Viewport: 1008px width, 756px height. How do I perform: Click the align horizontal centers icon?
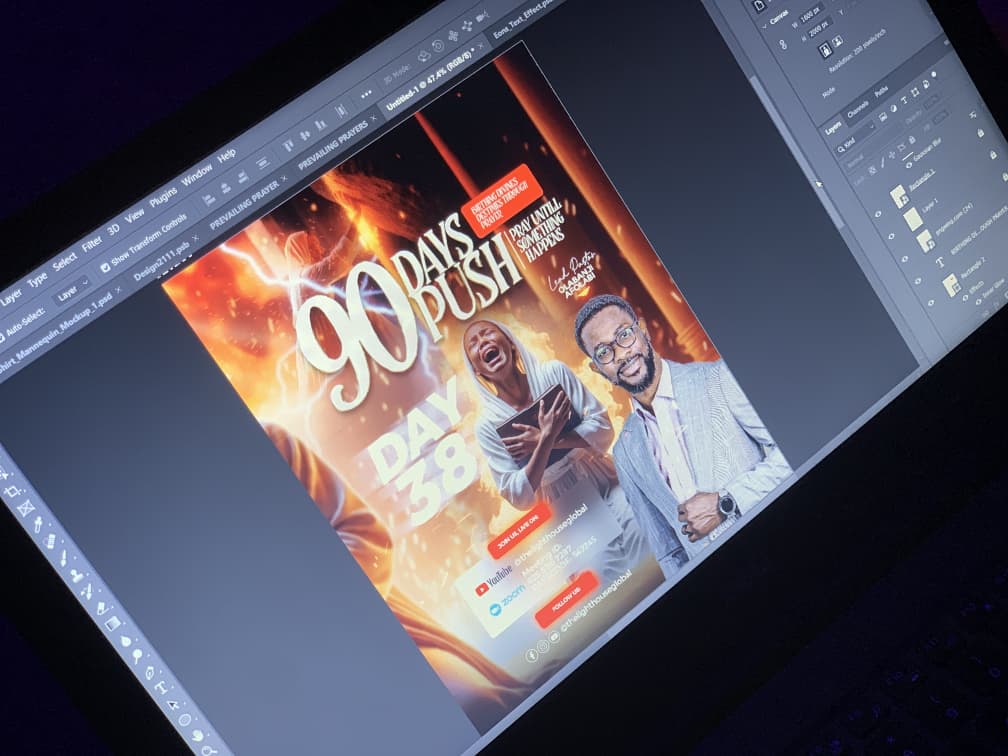(x=227, y=188)
